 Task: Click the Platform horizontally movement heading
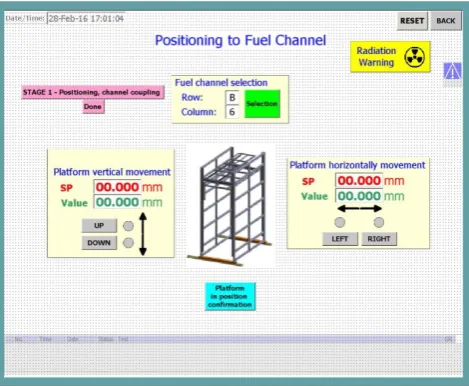point(357,165)
